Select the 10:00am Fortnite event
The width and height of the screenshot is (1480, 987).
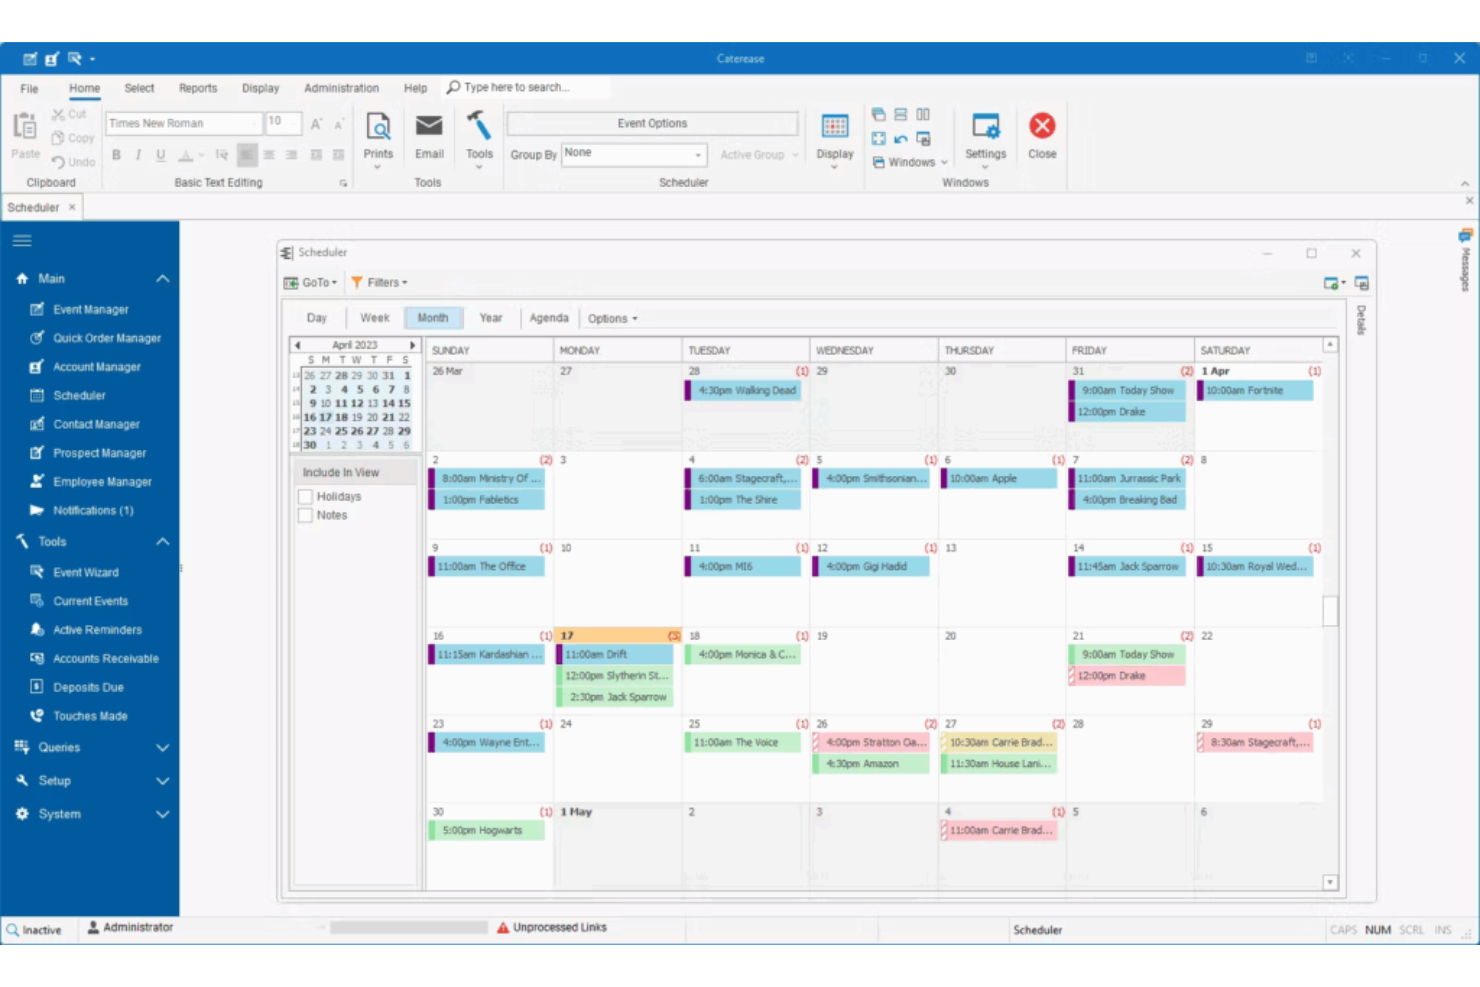point(1255,391)
